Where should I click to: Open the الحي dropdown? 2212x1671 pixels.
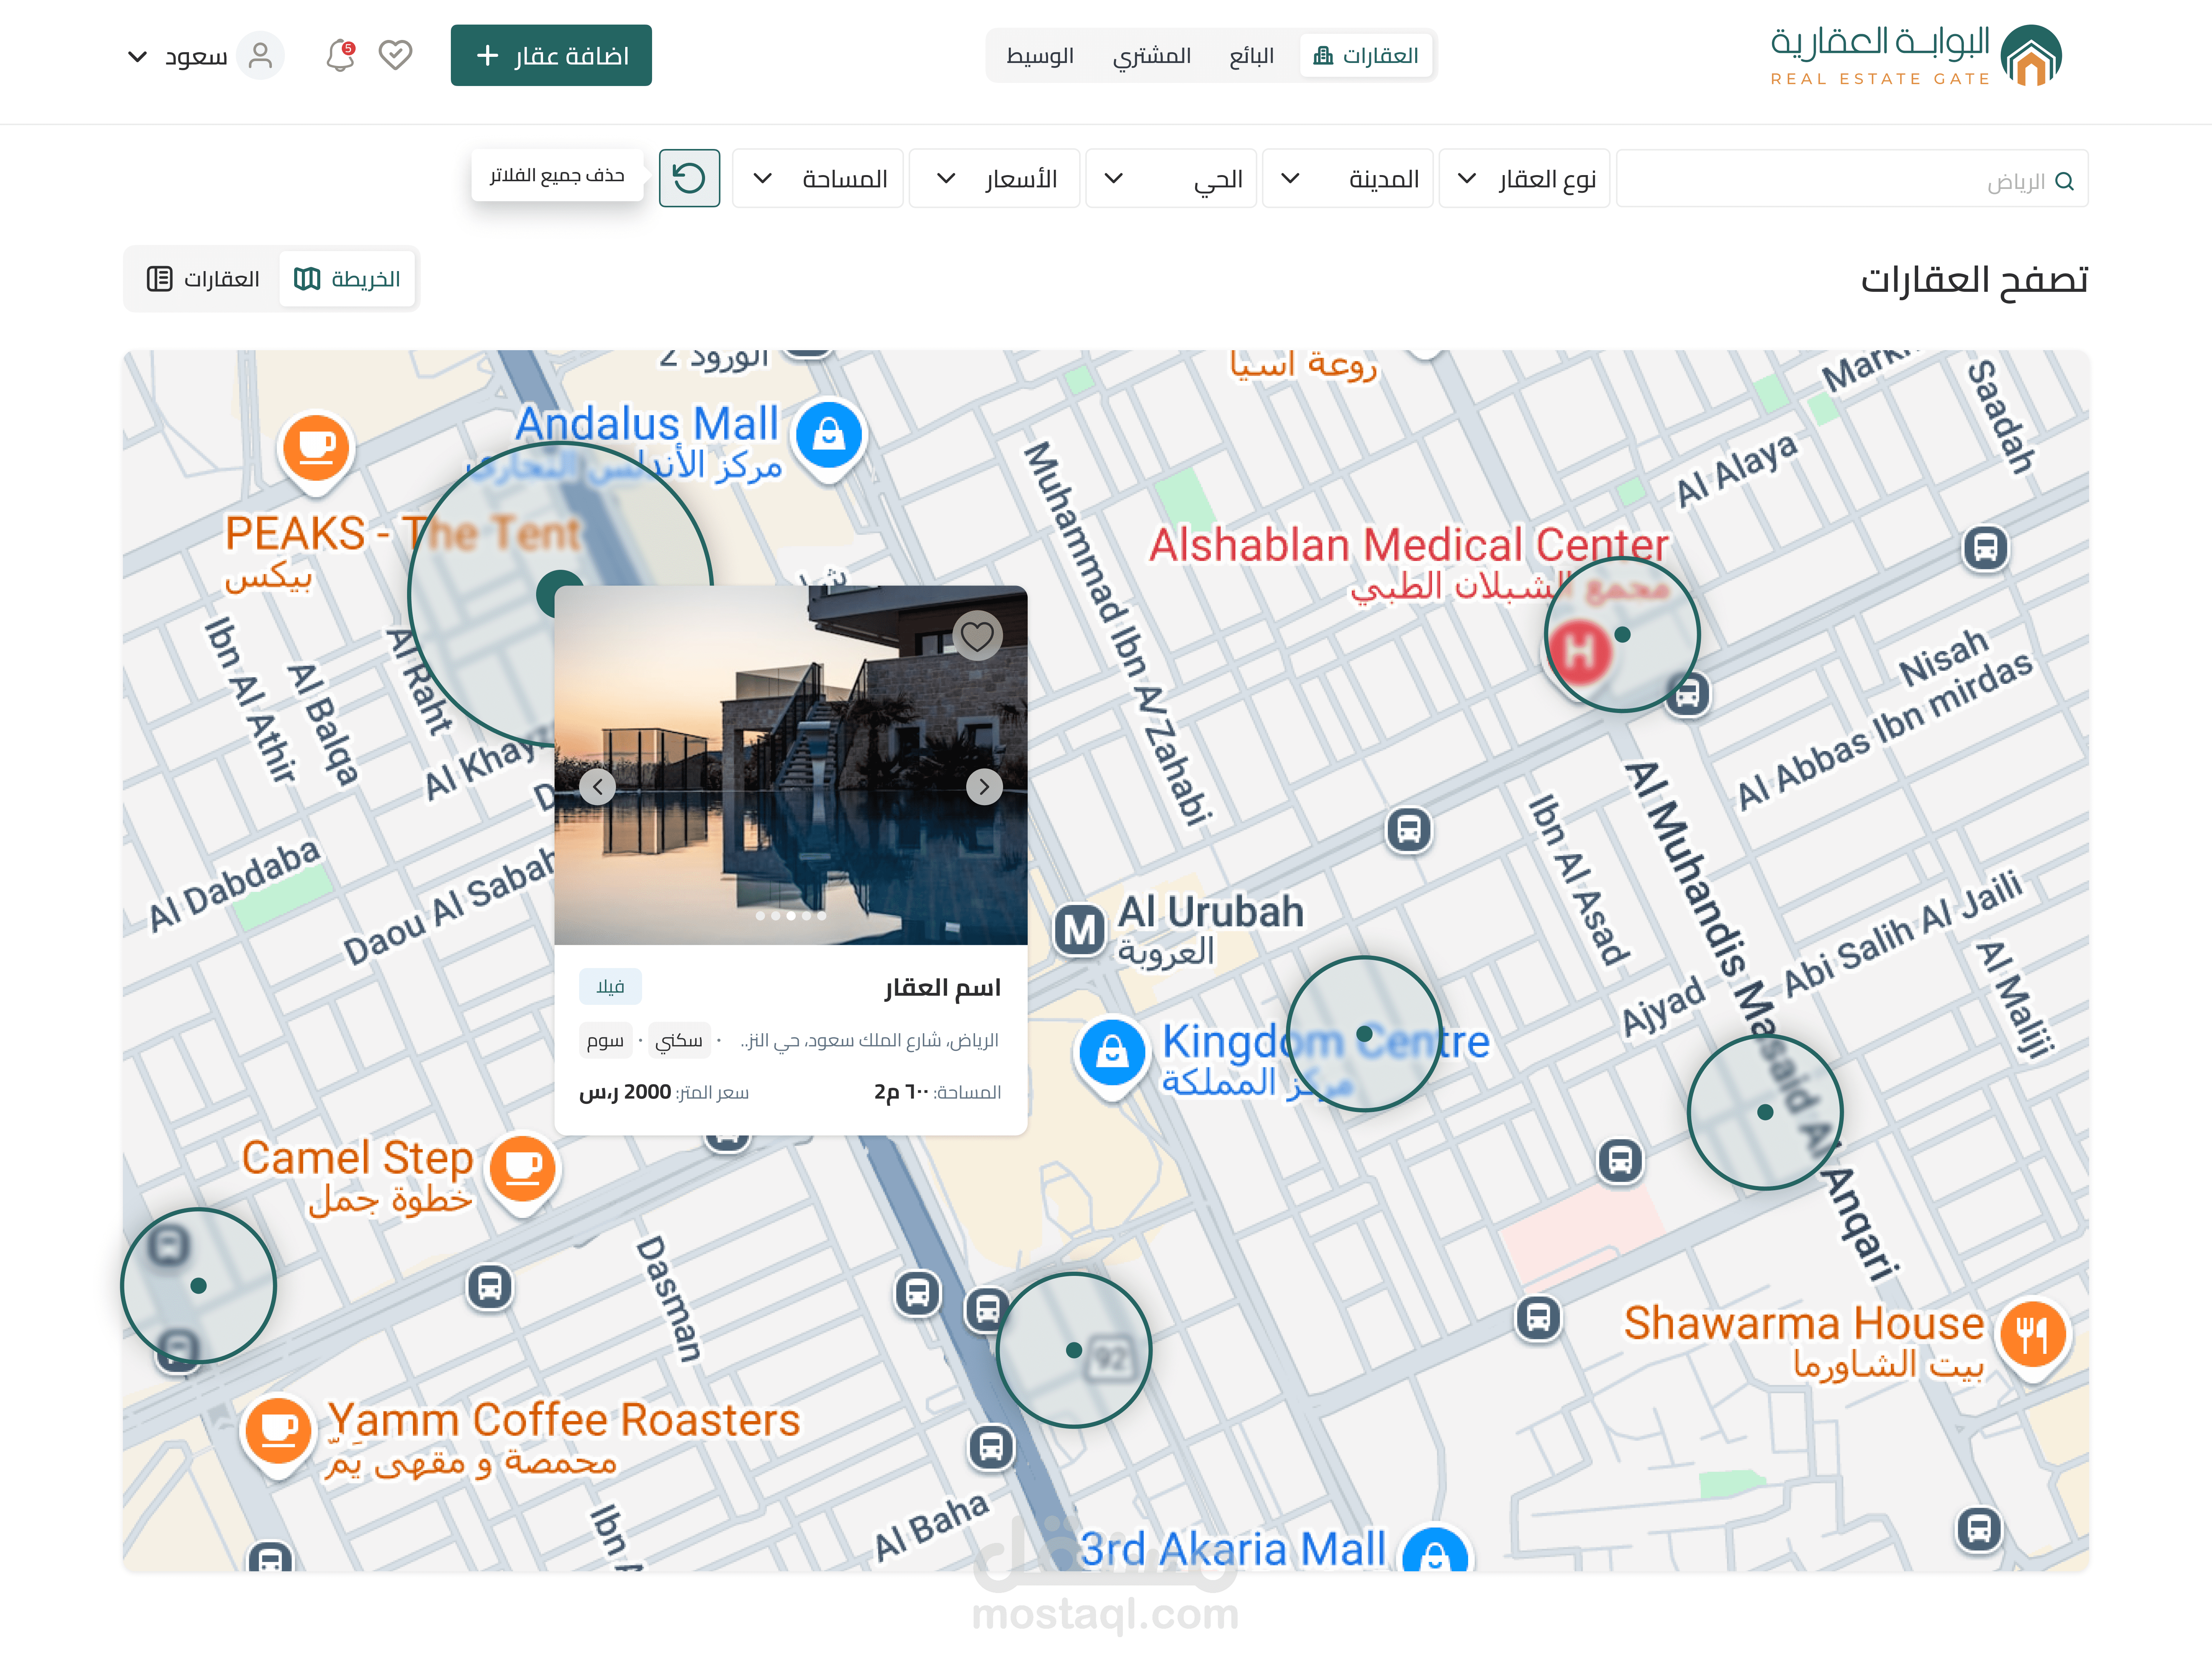1171,179
